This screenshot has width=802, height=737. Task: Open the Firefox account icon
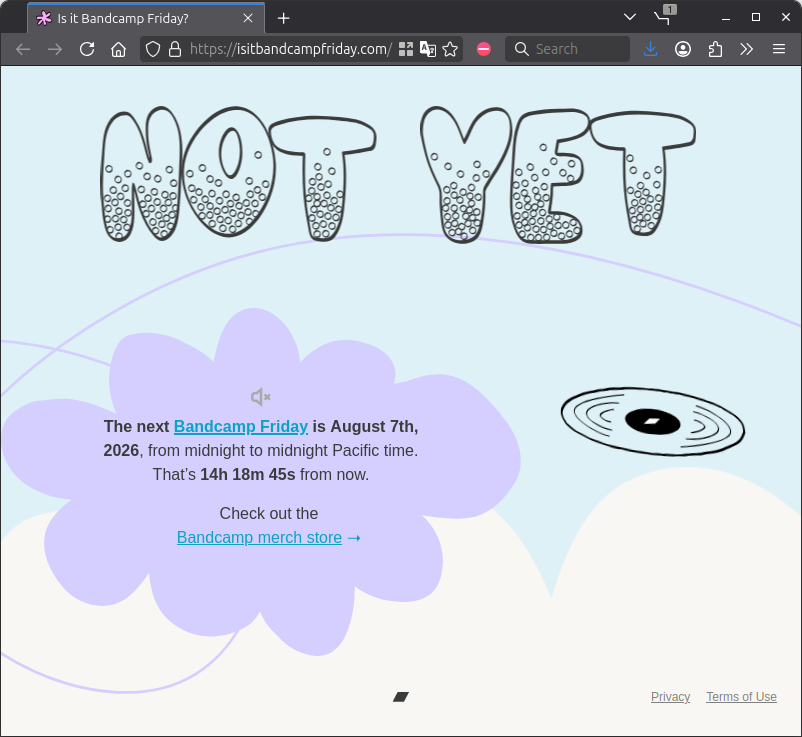click(x=683, y=49)
